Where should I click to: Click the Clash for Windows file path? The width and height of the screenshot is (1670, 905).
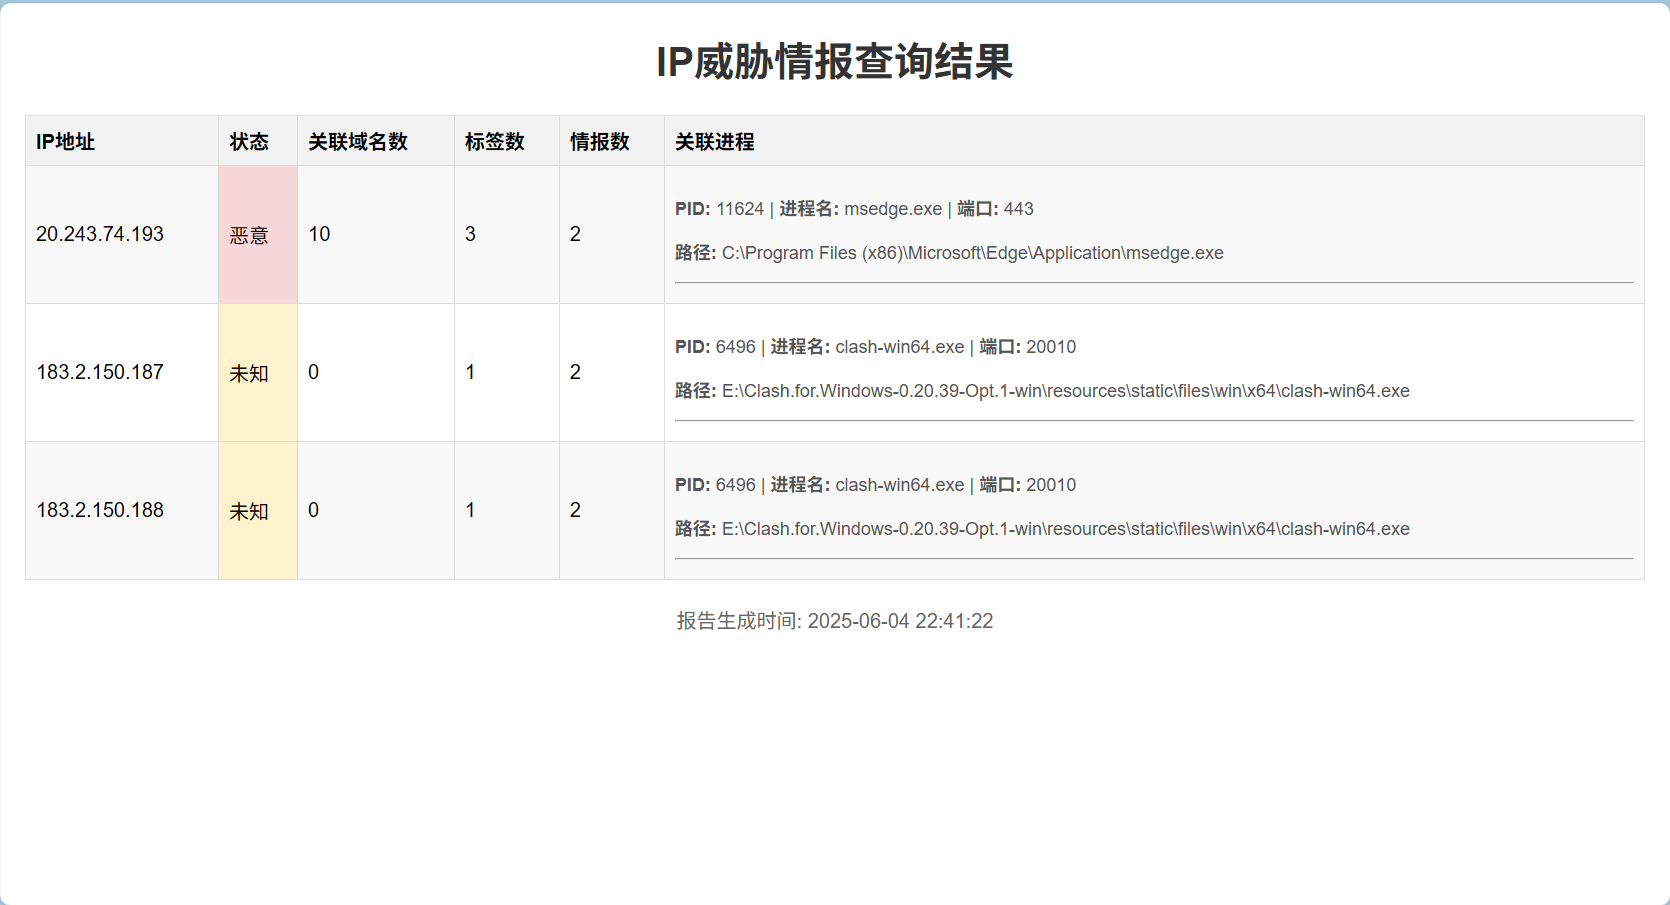(x=1065, y=391)
